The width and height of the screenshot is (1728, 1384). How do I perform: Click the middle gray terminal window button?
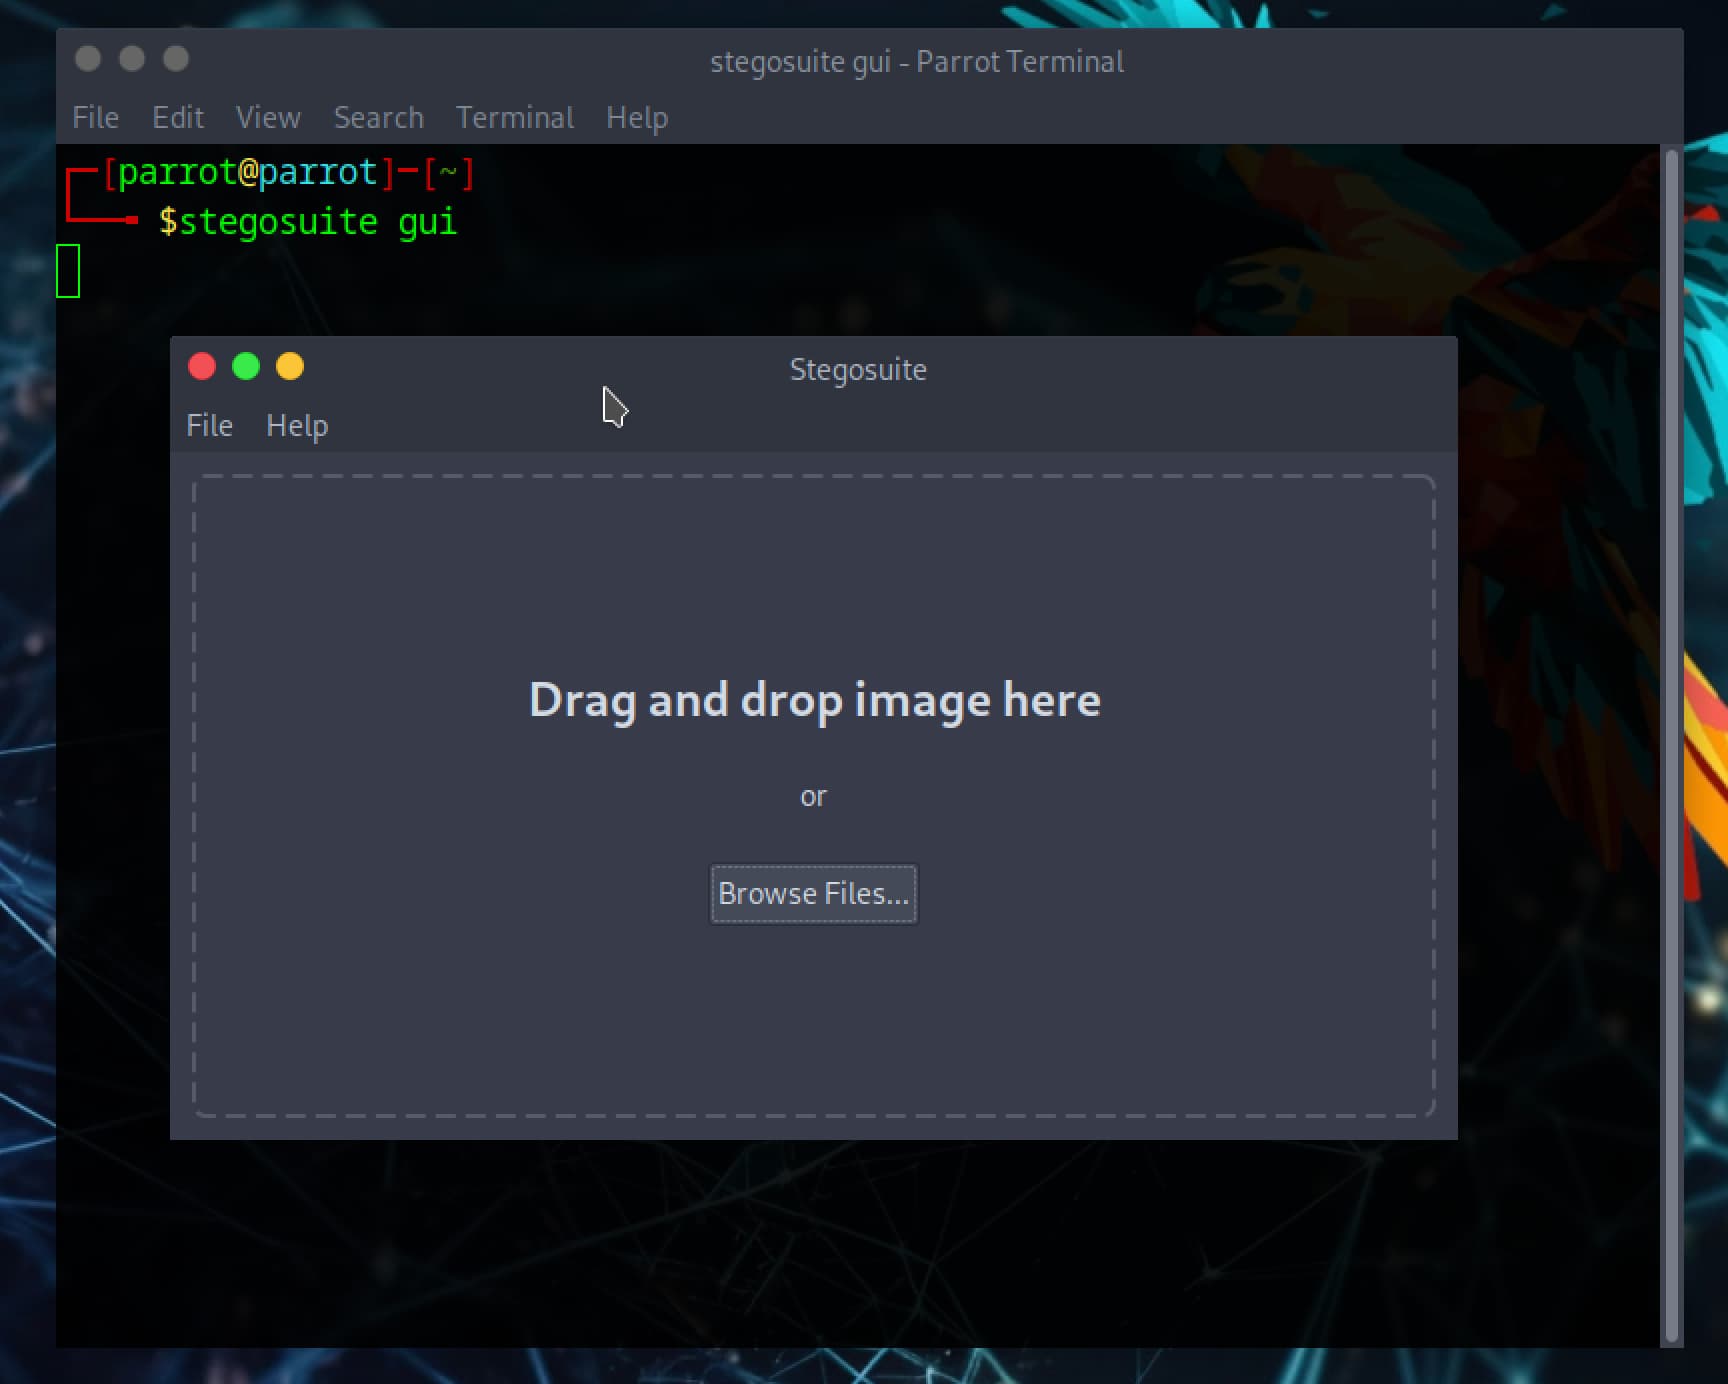pos(132,59)
